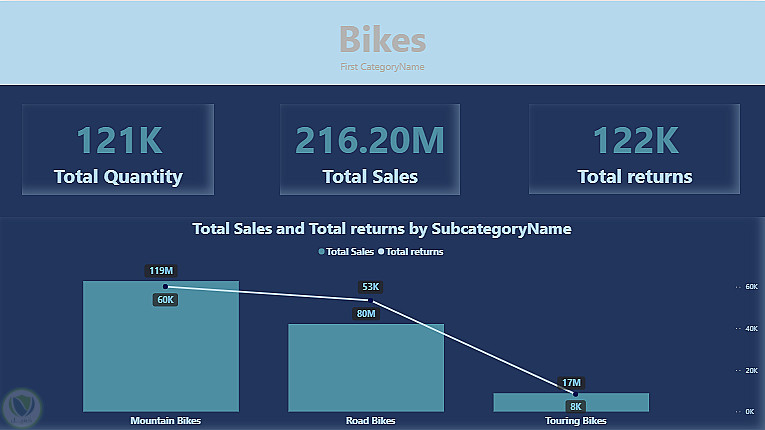Click the Total Sales legend marker
Screen dimensions: 765x430
321,252
